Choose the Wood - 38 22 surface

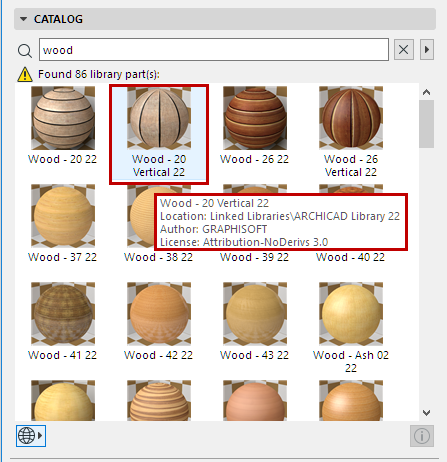tap(140, 216)
